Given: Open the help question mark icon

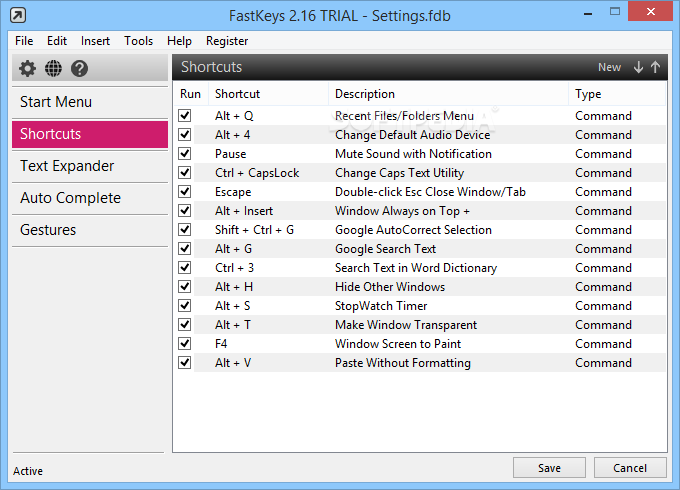Looking at the screenshot, I should point(79,68).
